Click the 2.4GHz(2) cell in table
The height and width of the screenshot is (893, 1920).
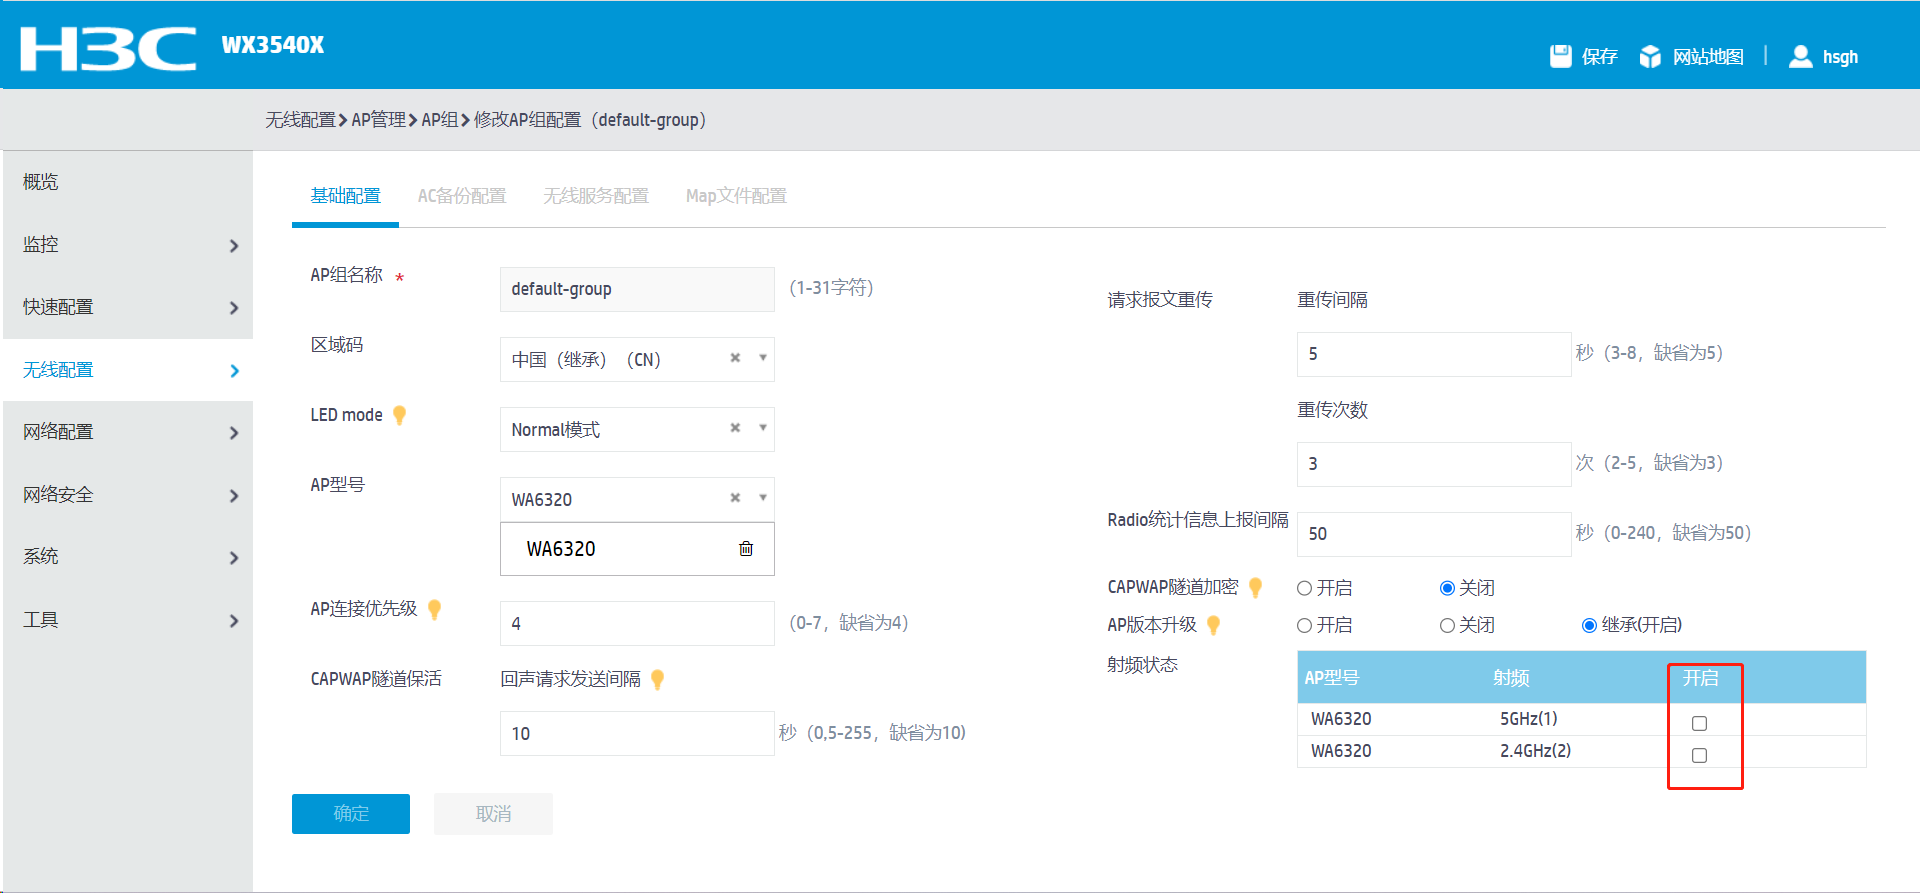pyautogui.click(x=1535, y=751)
